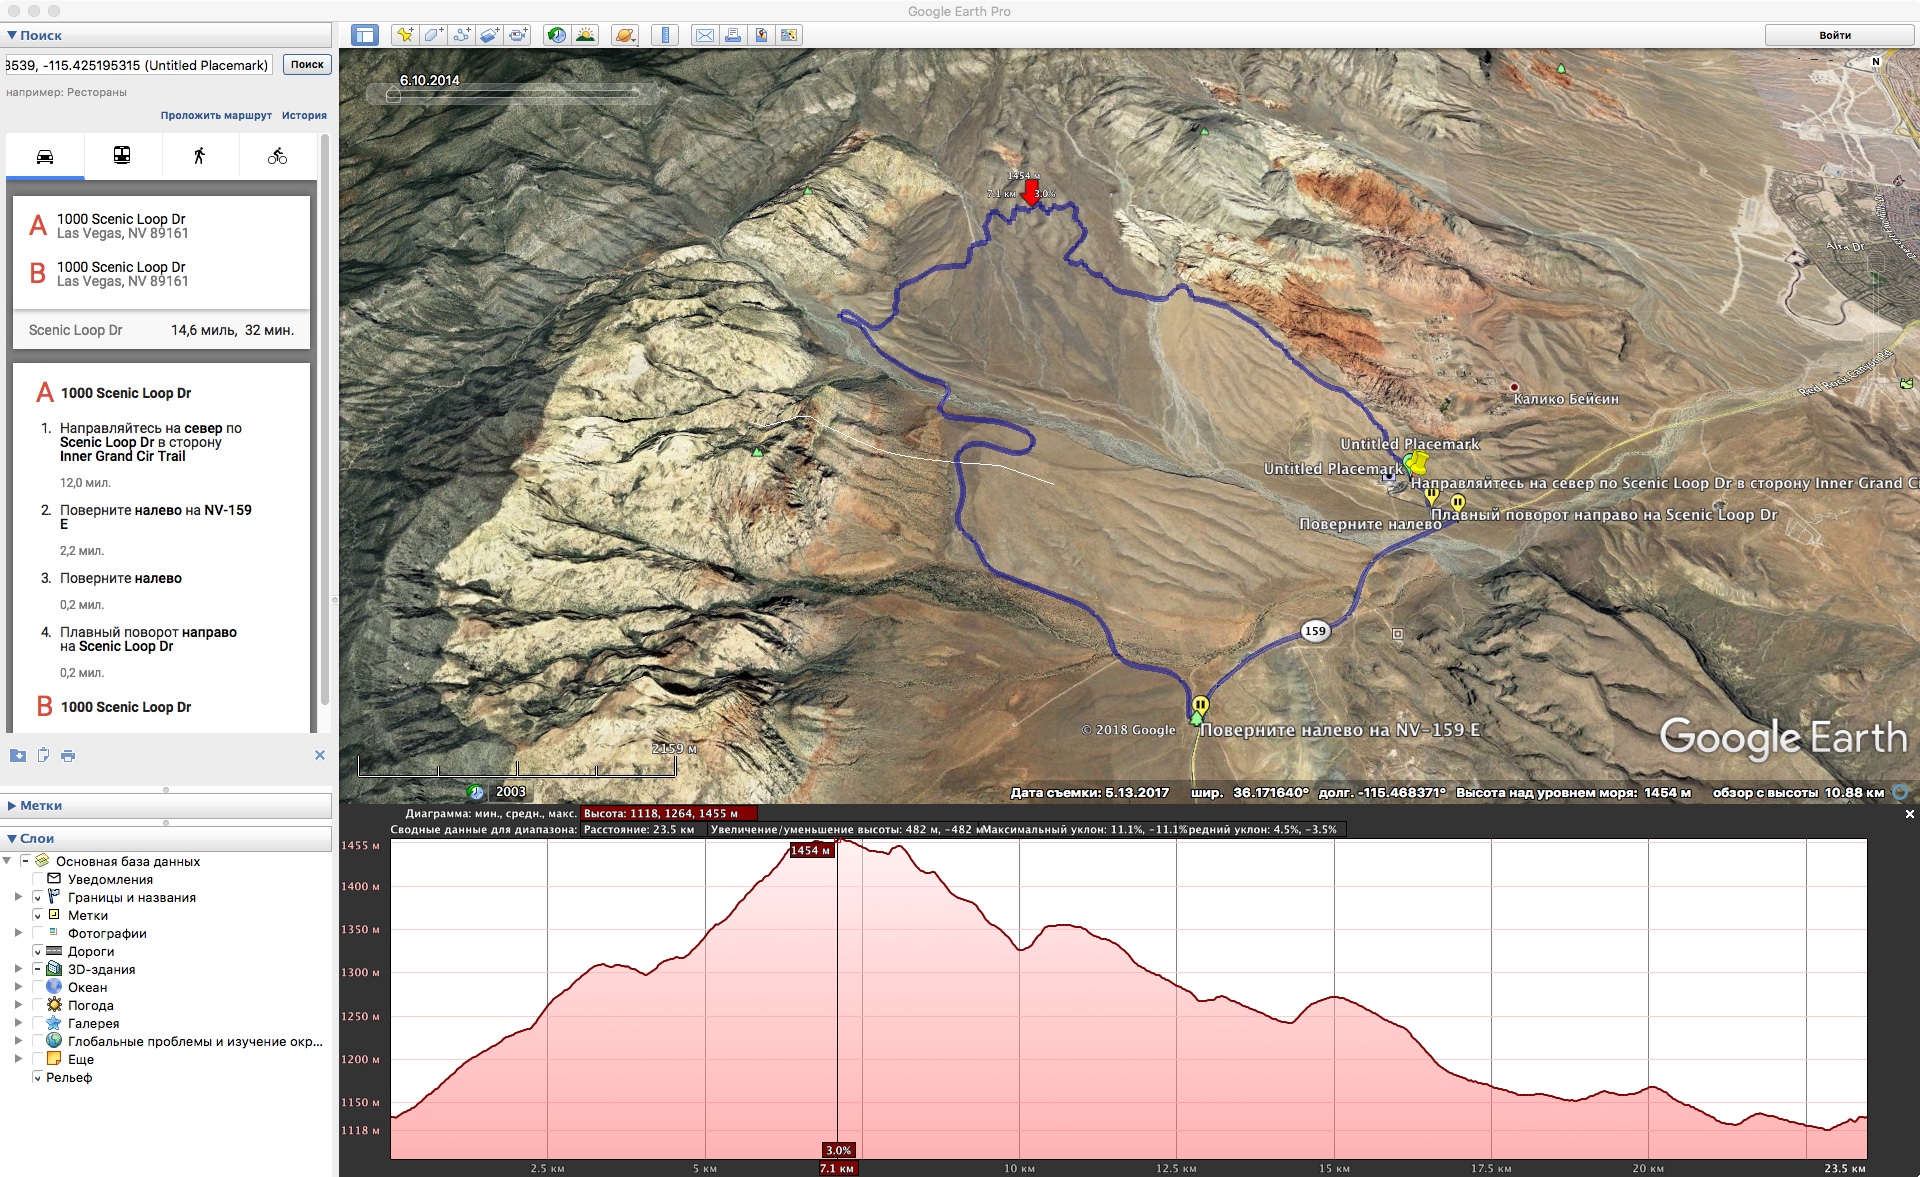Select walking directions tab

(199, 156)
